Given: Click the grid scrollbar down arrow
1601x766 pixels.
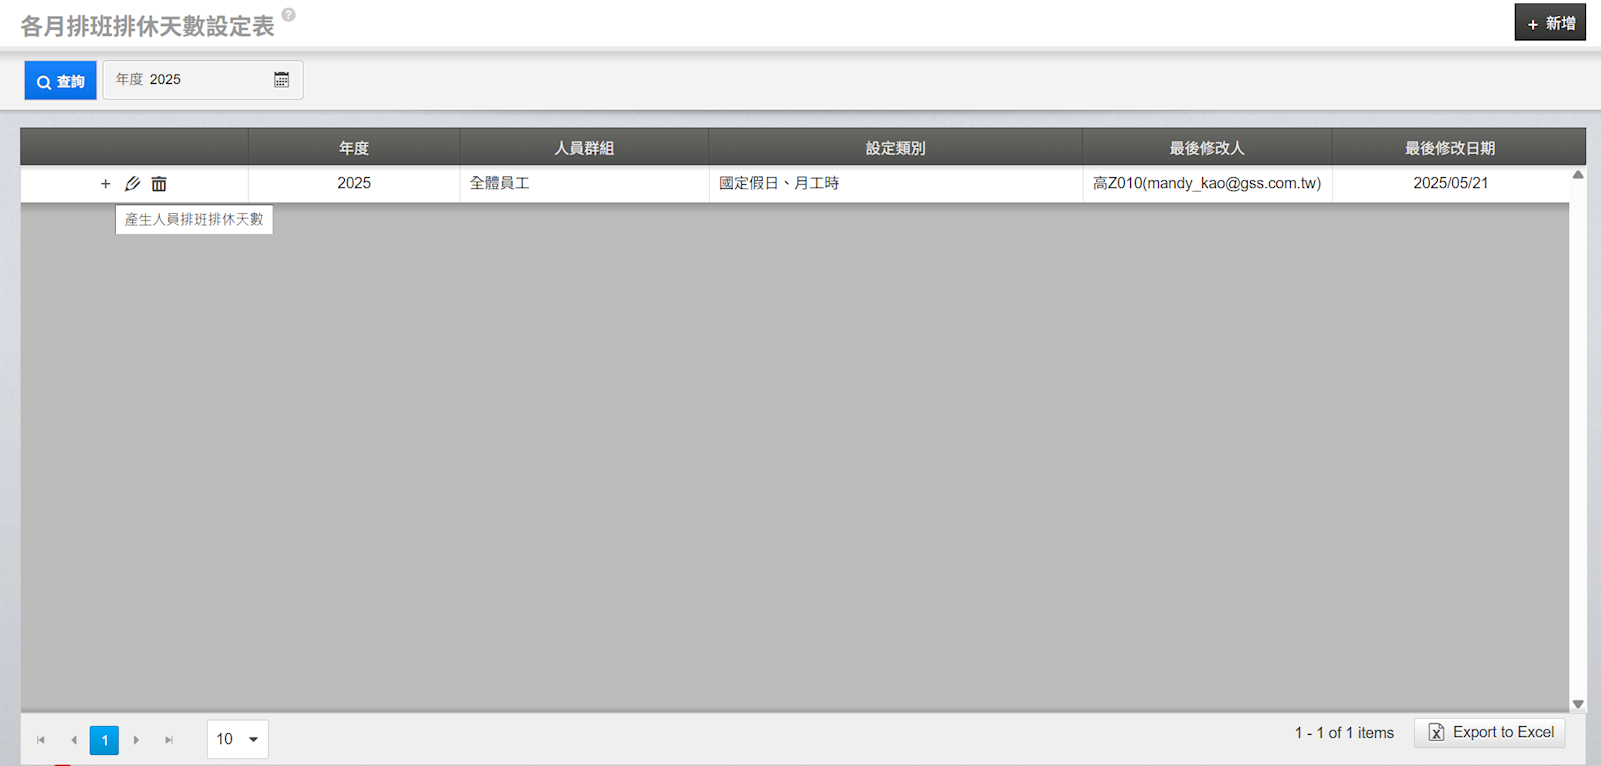Looking at the screenshot, I should coord(1578,704).
